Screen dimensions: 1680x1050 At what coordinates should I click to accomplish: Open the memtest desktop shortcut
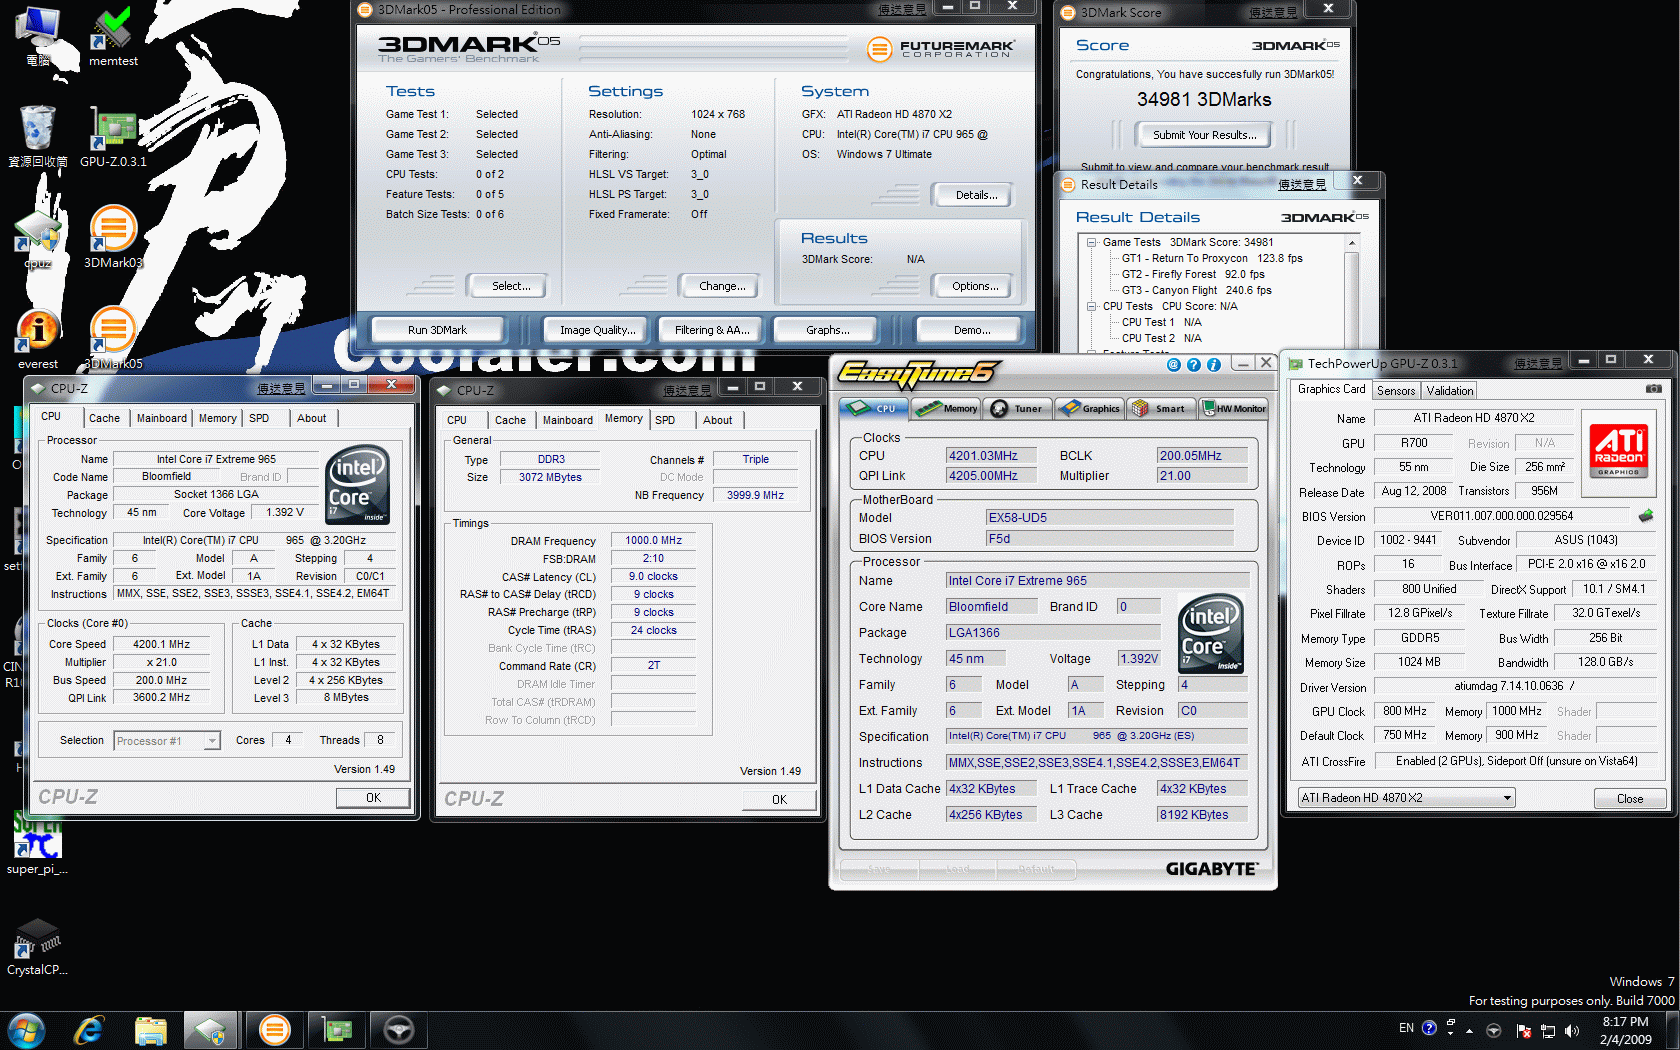point(113,36)
